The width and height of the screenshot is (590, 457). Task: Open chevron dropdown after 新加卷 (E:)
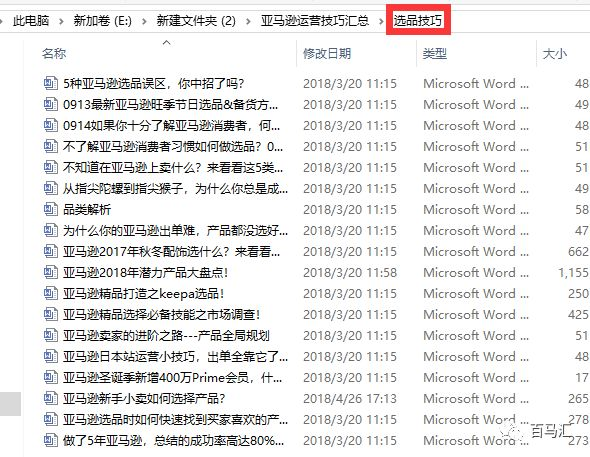click(144, 21)
